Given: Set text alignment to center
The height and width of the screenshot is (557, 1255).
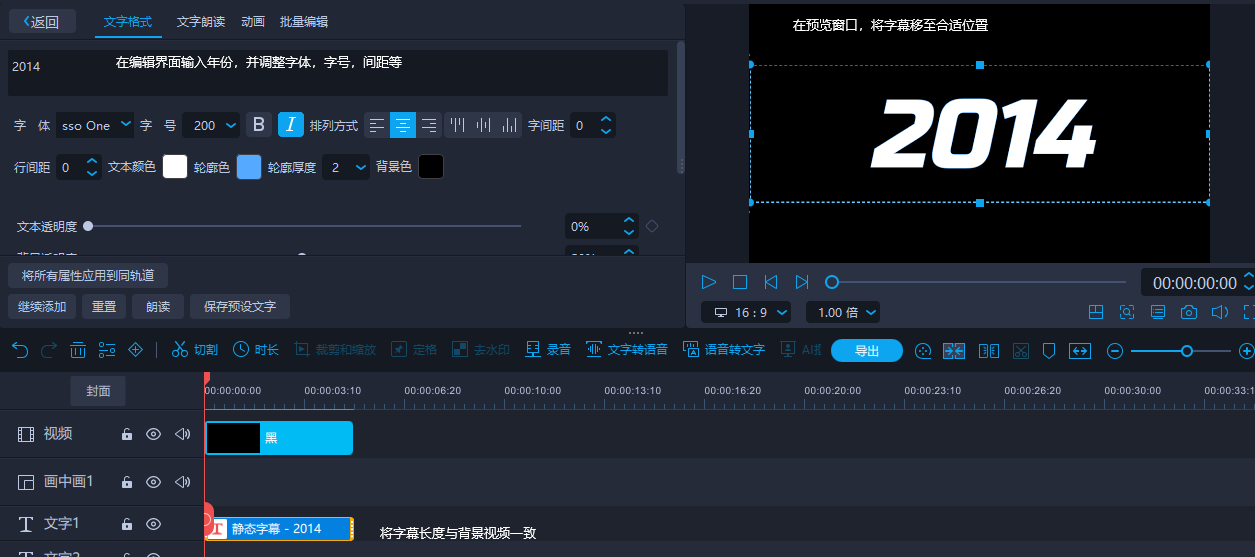Looking at the screenshot, I should (x=403, y=125).
